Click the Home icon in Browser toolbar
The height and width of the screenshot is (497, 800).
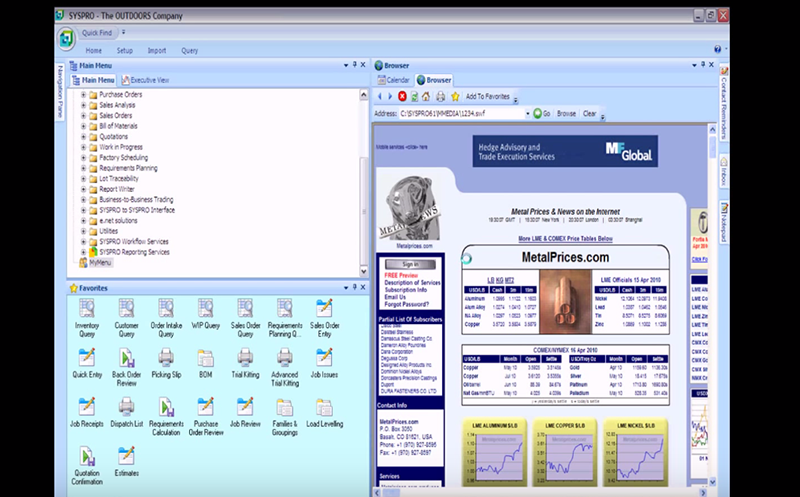click(x=426, y=97)
